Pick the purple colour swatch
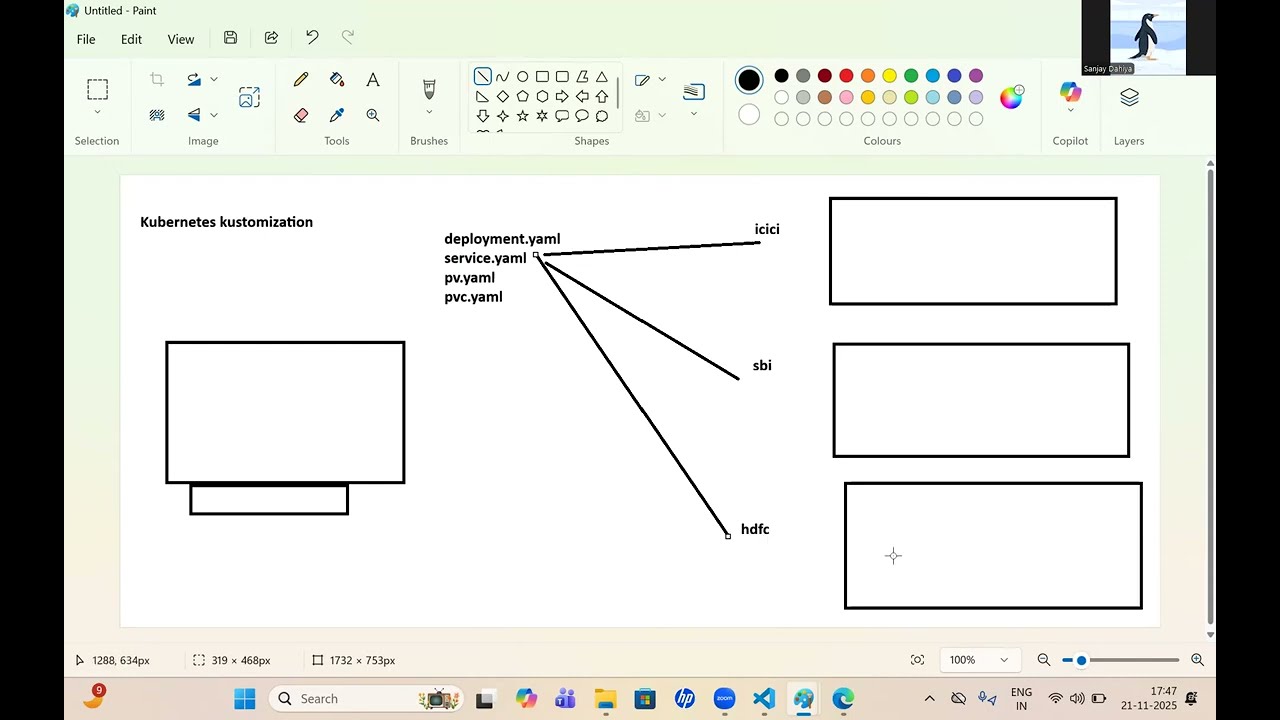This screenshot has width=1280, height=720. (976, 76)
